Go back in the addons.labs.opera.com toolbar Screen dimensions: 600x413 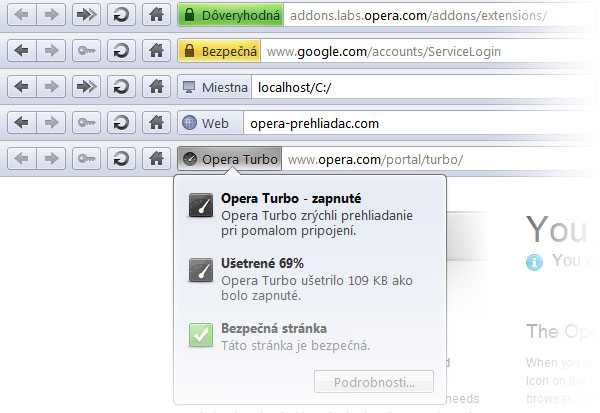(22, 15)
